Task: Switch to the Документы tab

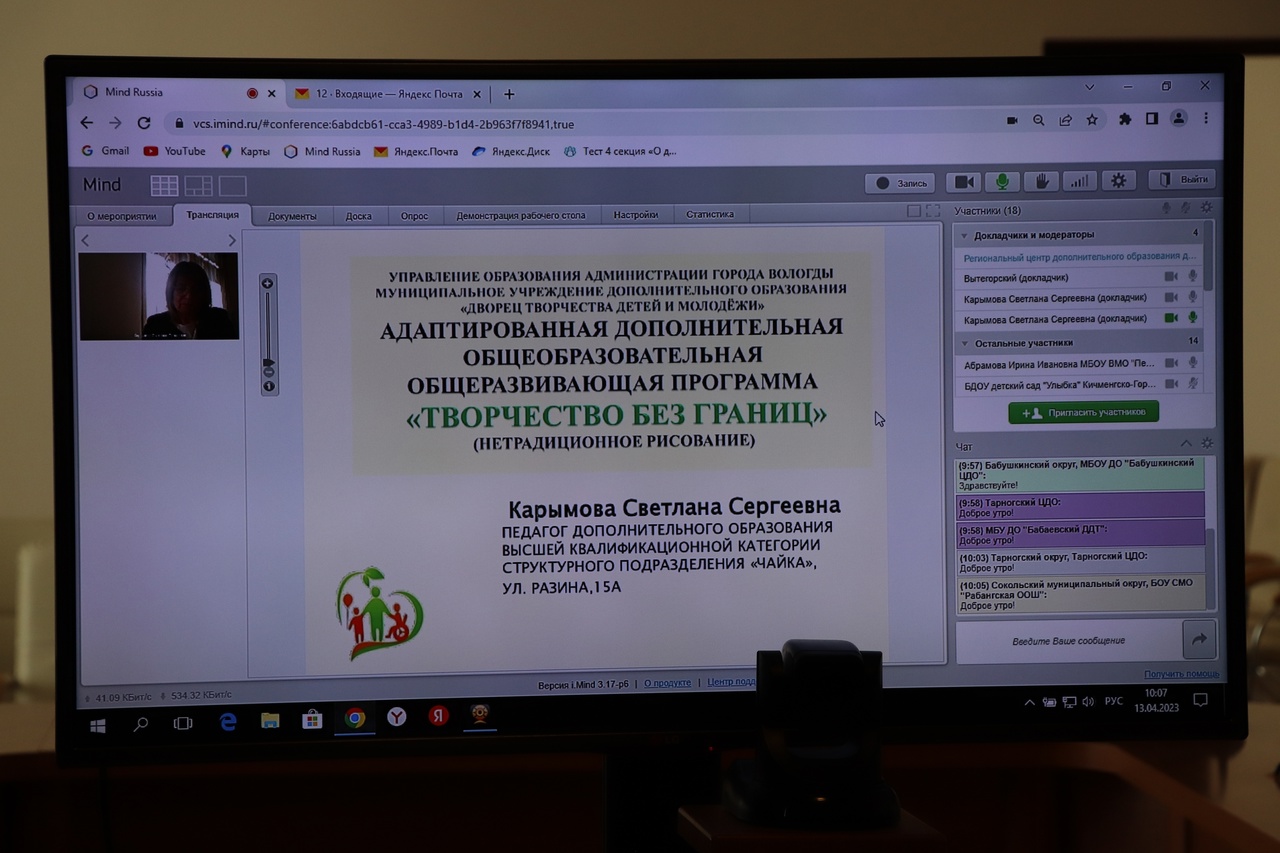Action: pos(292,216)
